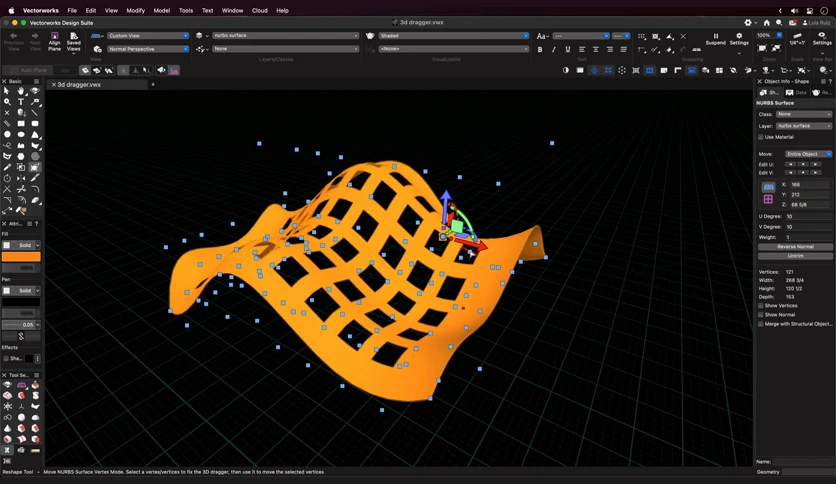Select the Rectangle tool
This screenshot has width=836, height=484.
21,124
